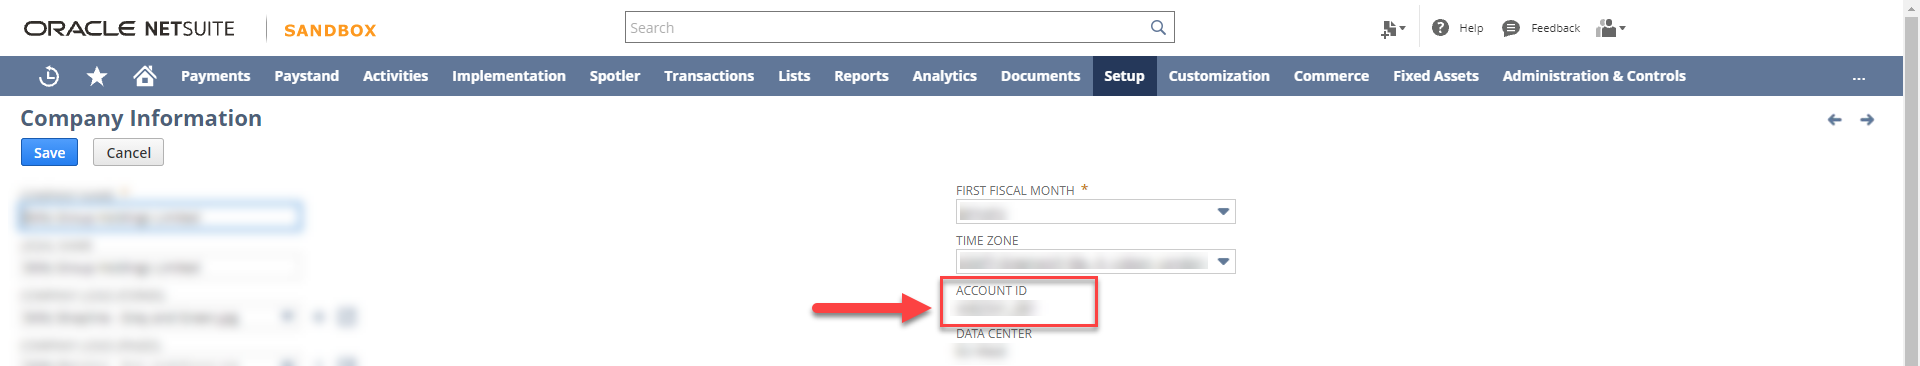
Task: Open the Analytics menu
Action: tap(944, 76)
